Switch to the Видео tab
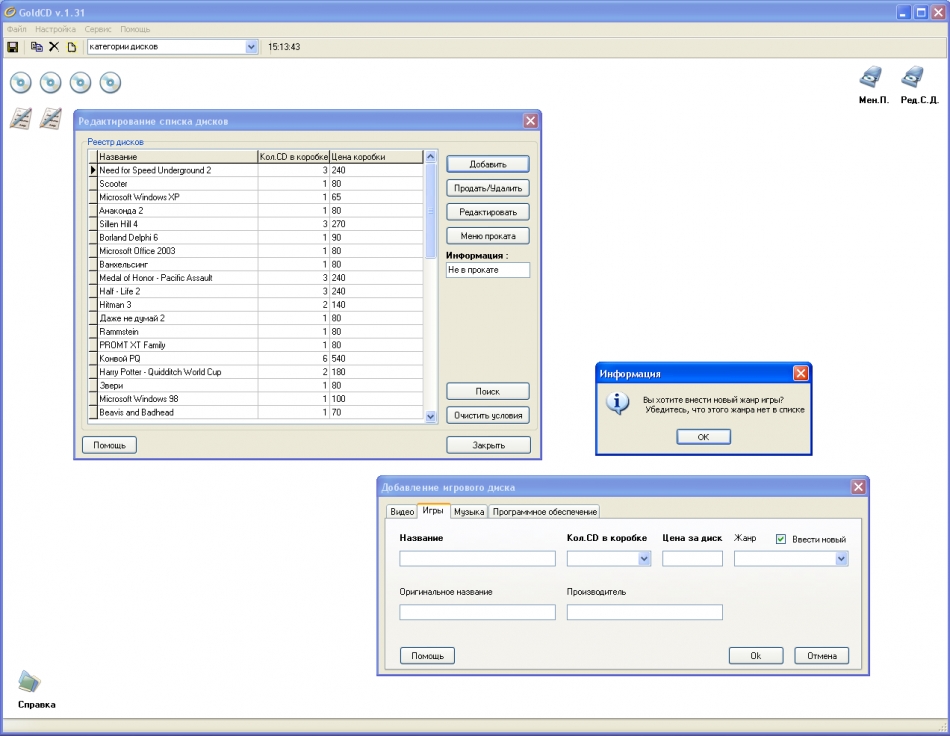The height and width of the screenshot is (736, 950). click(402, 512)
